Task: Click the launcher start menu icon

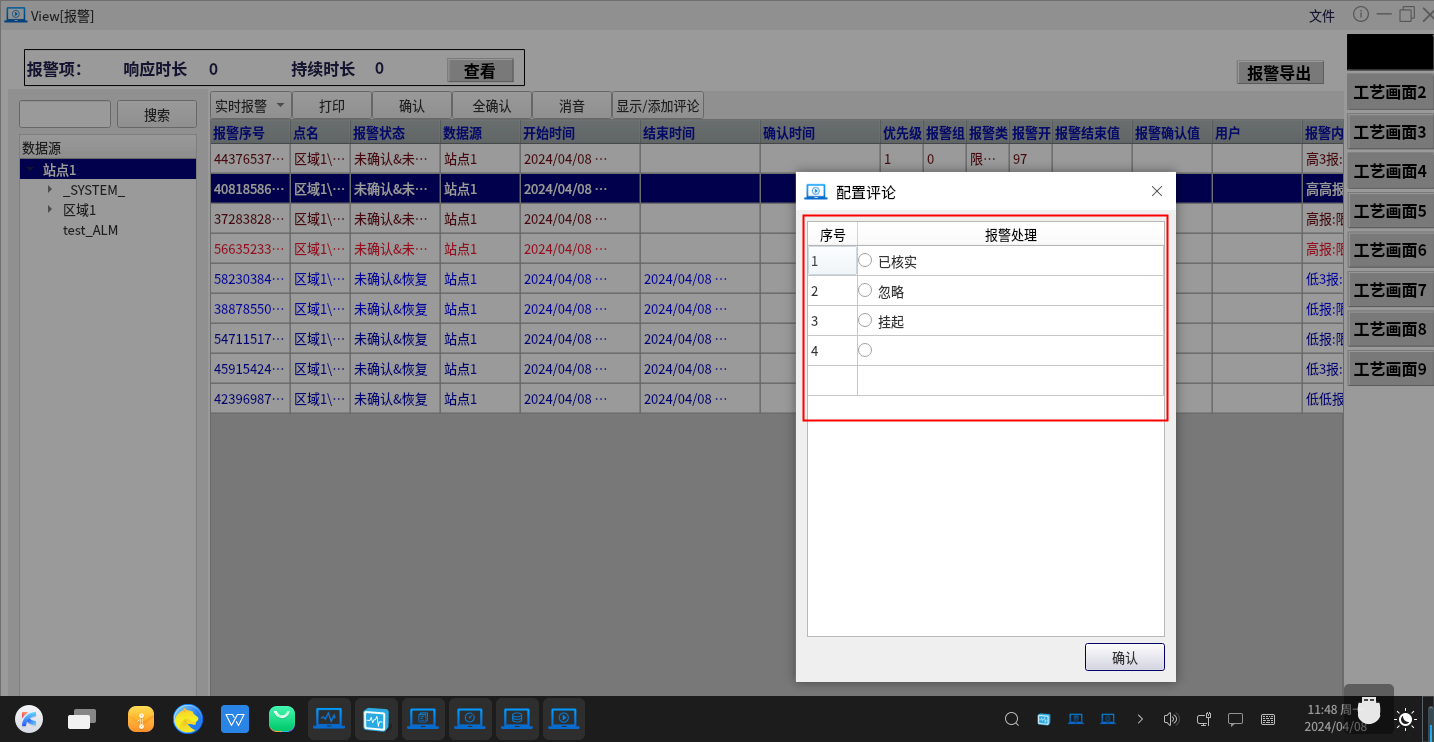Action: tap(30, 718)
